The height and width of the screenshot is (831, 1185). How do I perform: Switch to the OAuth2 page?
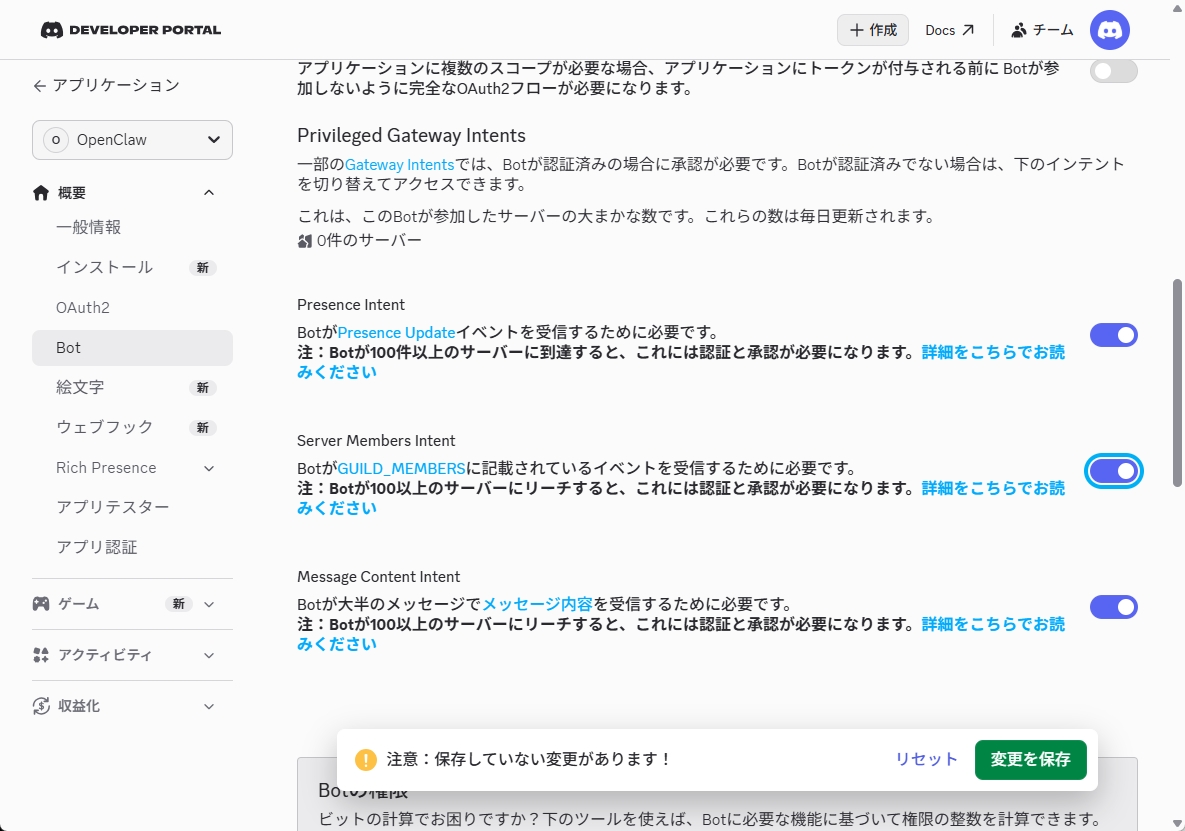pos(82,307)
